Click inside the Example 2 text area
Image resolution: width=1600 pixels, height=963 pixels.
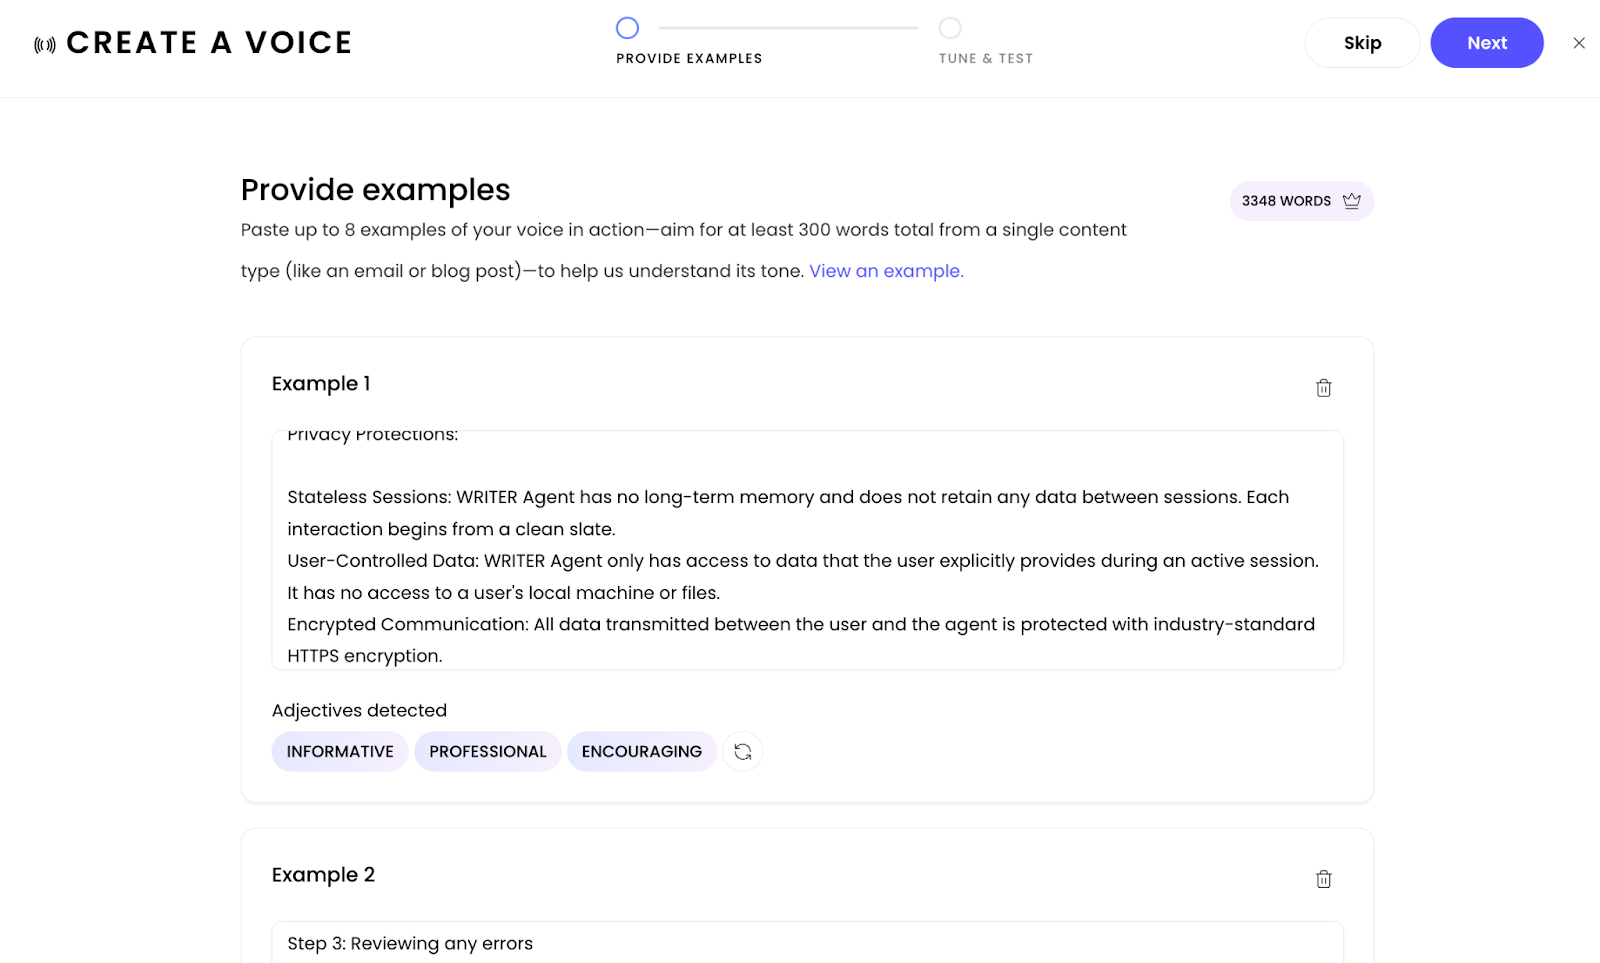tap(806, 943)
